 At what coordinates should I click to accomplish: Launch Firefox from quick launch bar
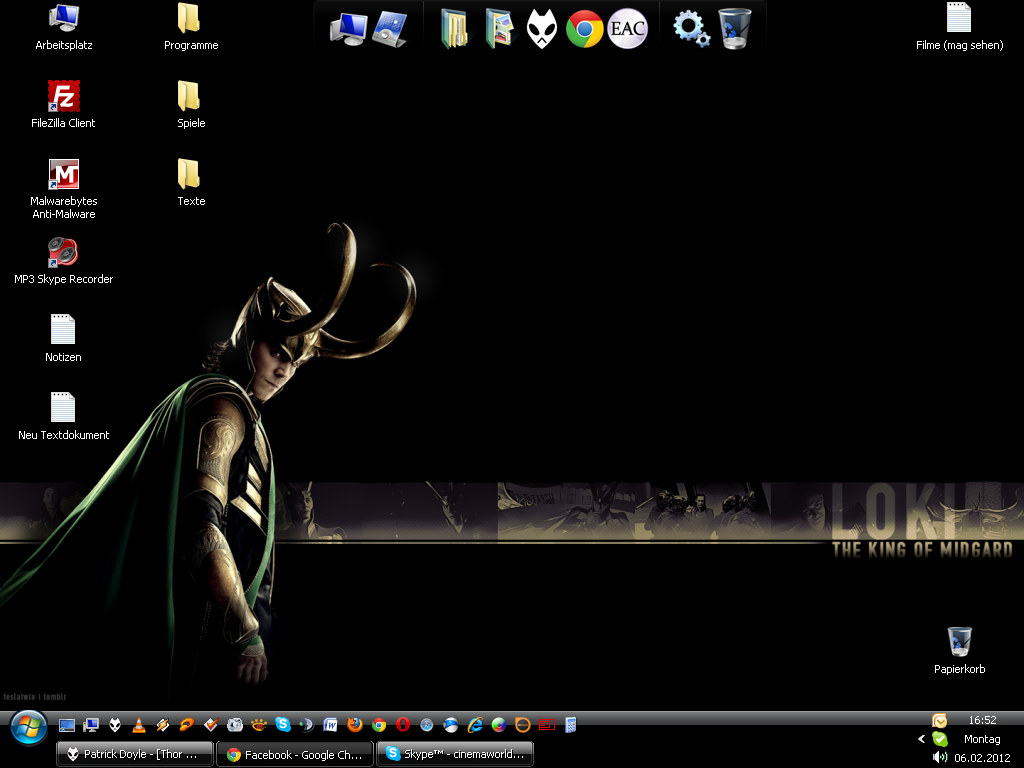pyautogui.click(x=355, y=724)
